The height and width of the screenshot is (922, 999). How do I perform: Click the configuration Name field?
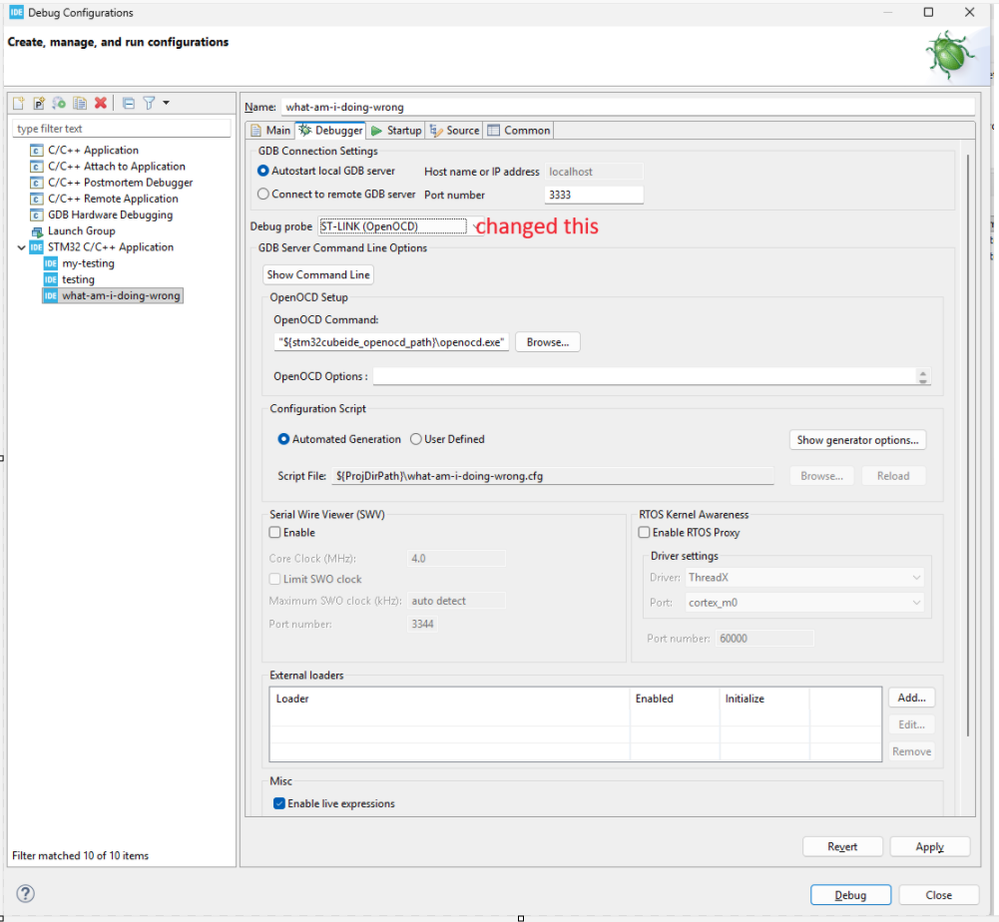(x=628, y=107)
